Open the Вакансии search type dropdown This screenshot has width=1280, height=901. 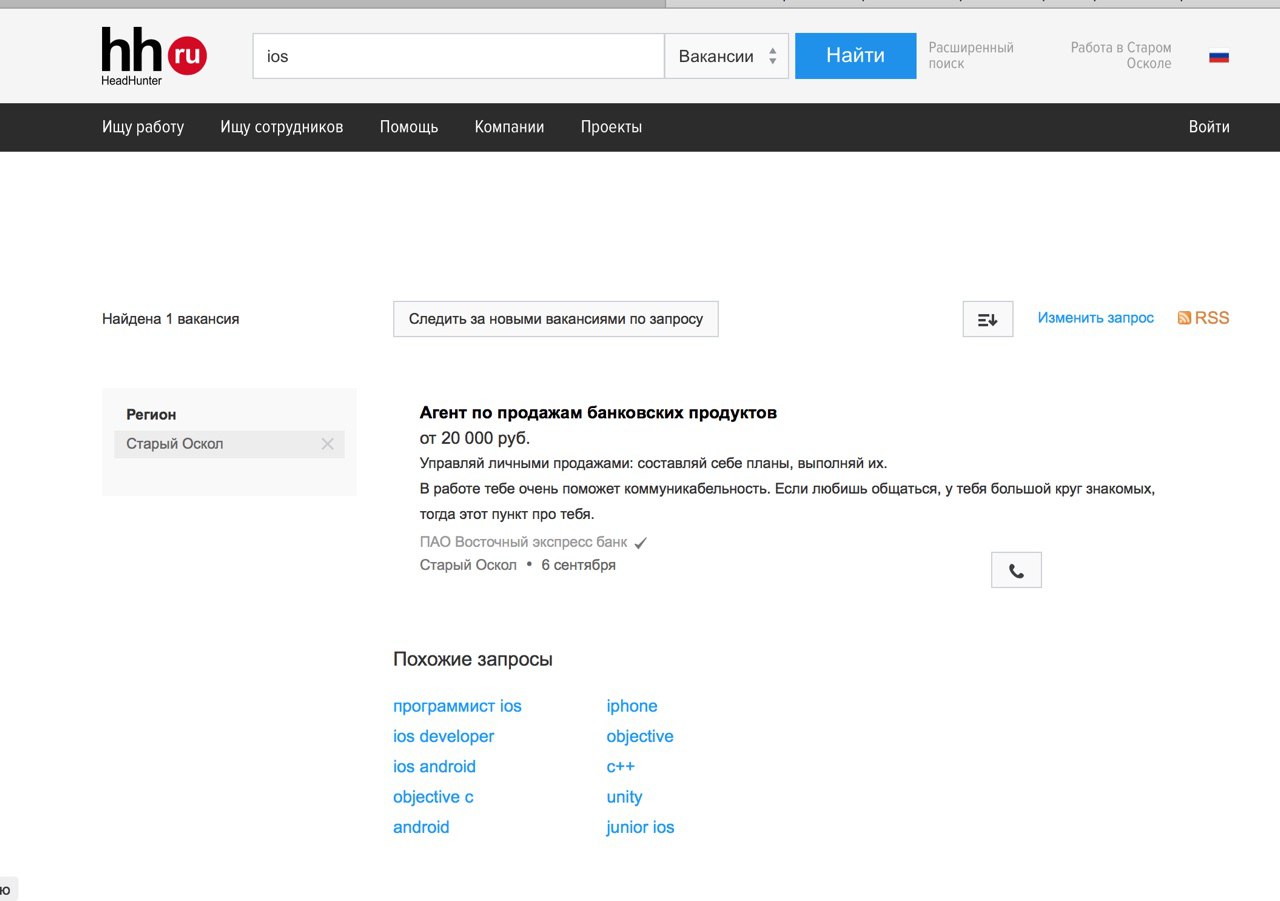coord(727,56)
